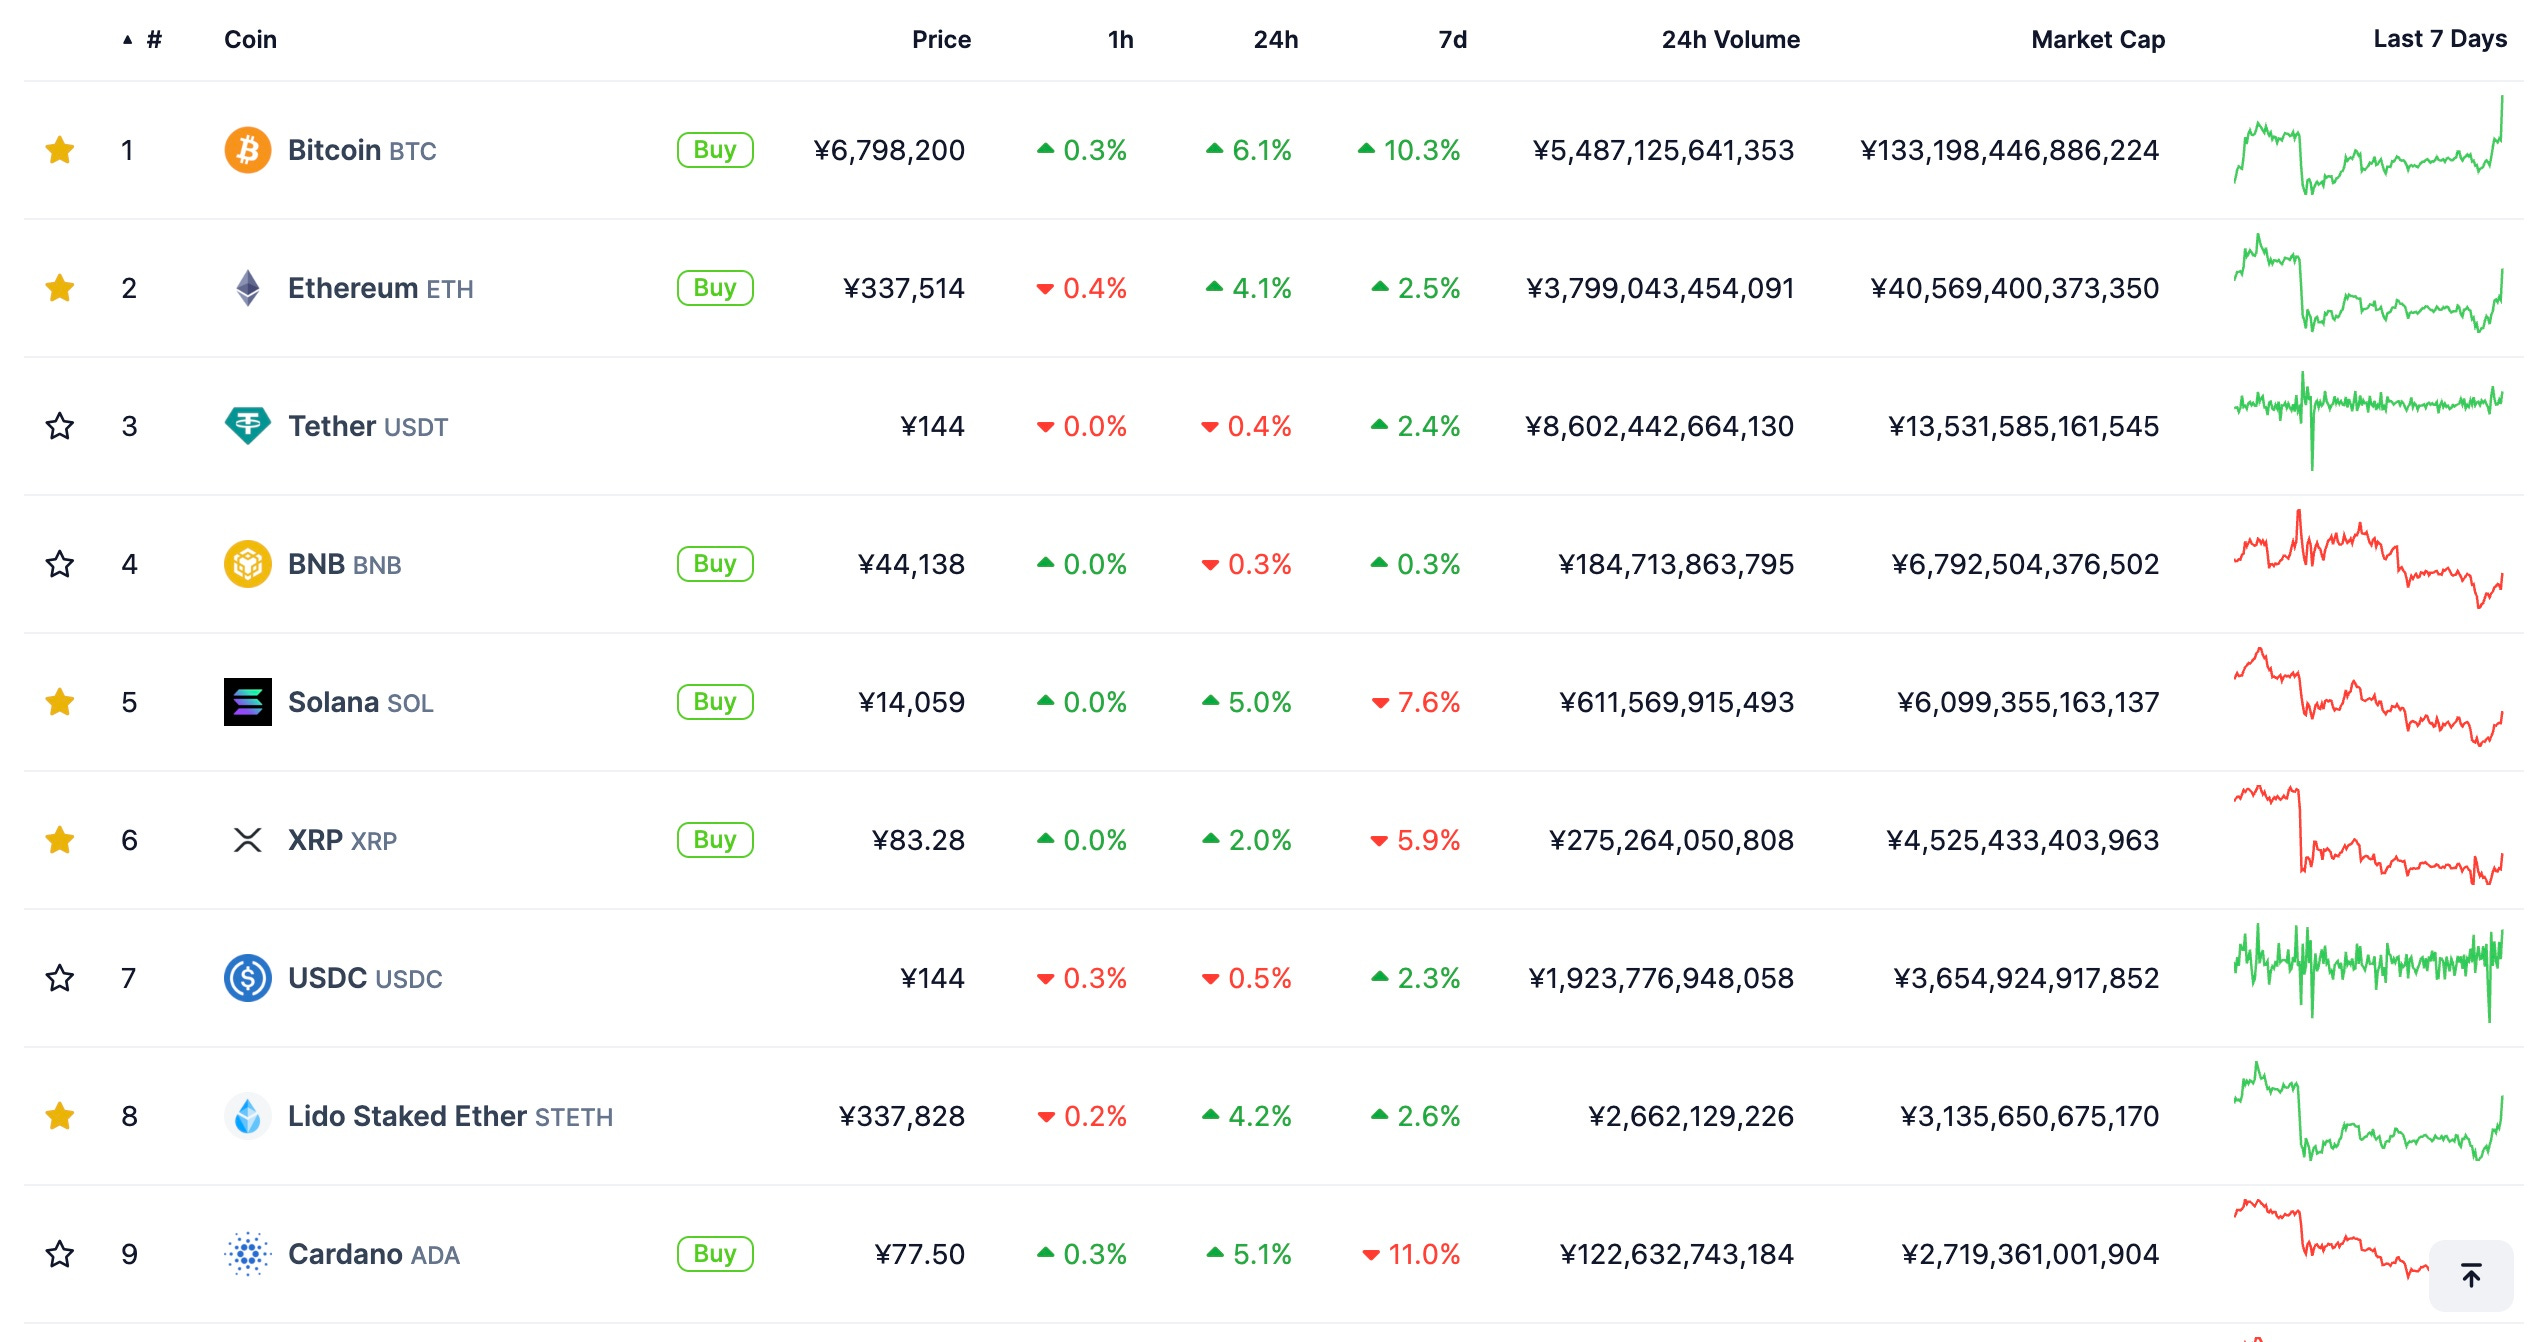Image resolution: width=2546 pixels, height=1342 pixels.
Task: Remove Lido Staked Ether from favorites
Action: coord(60,1116)
